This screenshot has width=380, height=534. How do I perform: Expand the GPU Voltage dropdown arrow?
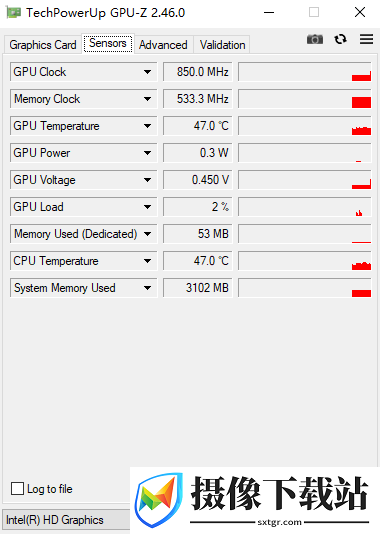click(147, 180)
